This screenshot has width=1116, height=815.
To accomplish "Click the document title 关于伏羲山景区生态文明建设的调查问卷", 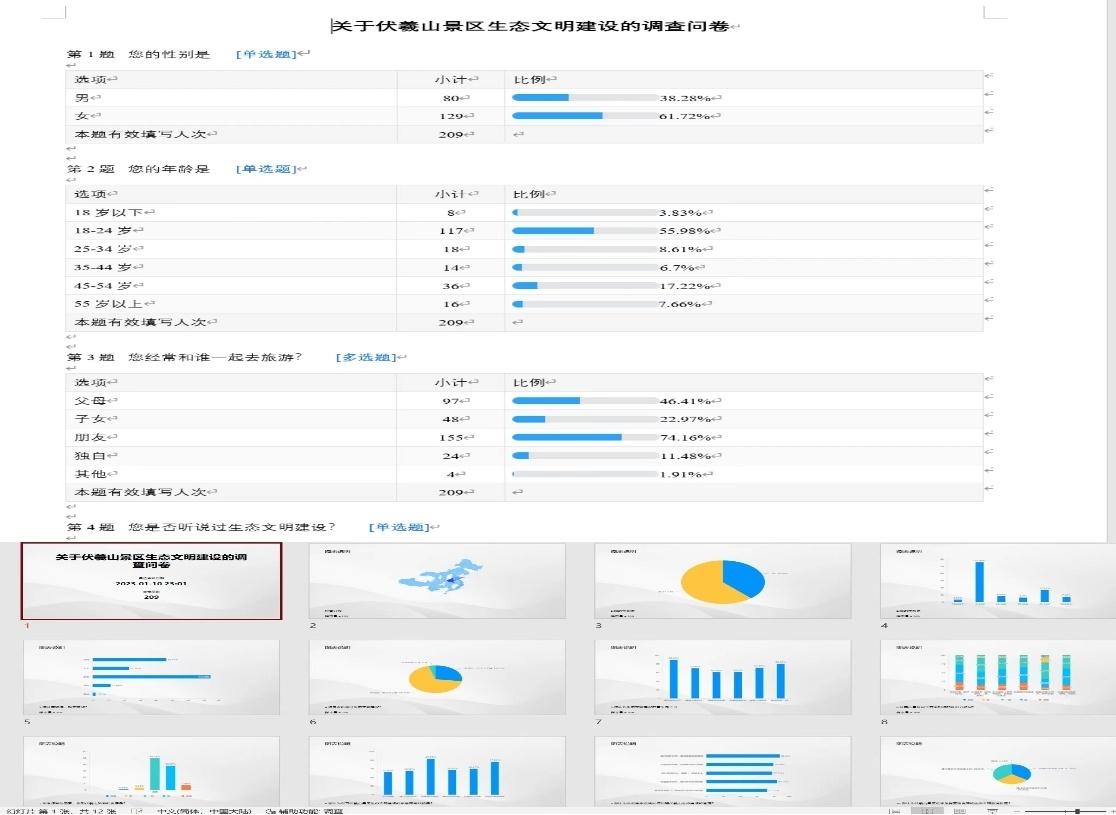I will (x=534, y=26).
